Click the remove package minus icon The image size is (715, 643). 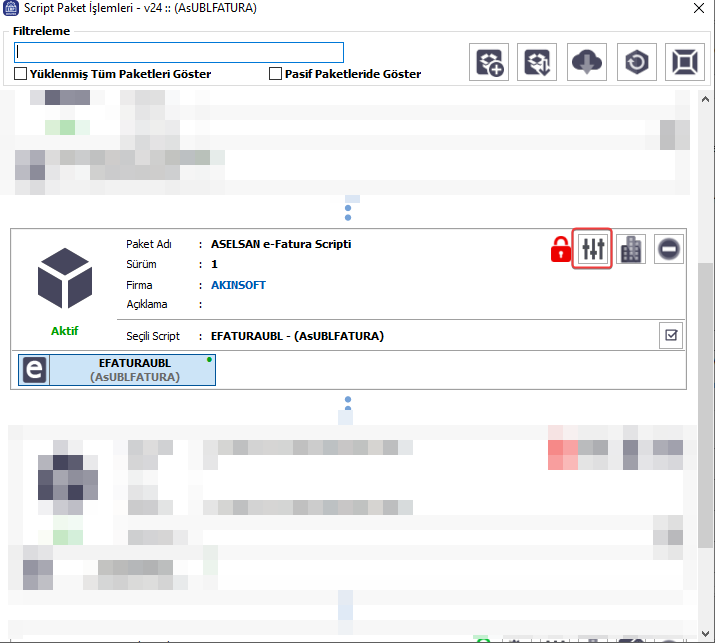[669, 249]
